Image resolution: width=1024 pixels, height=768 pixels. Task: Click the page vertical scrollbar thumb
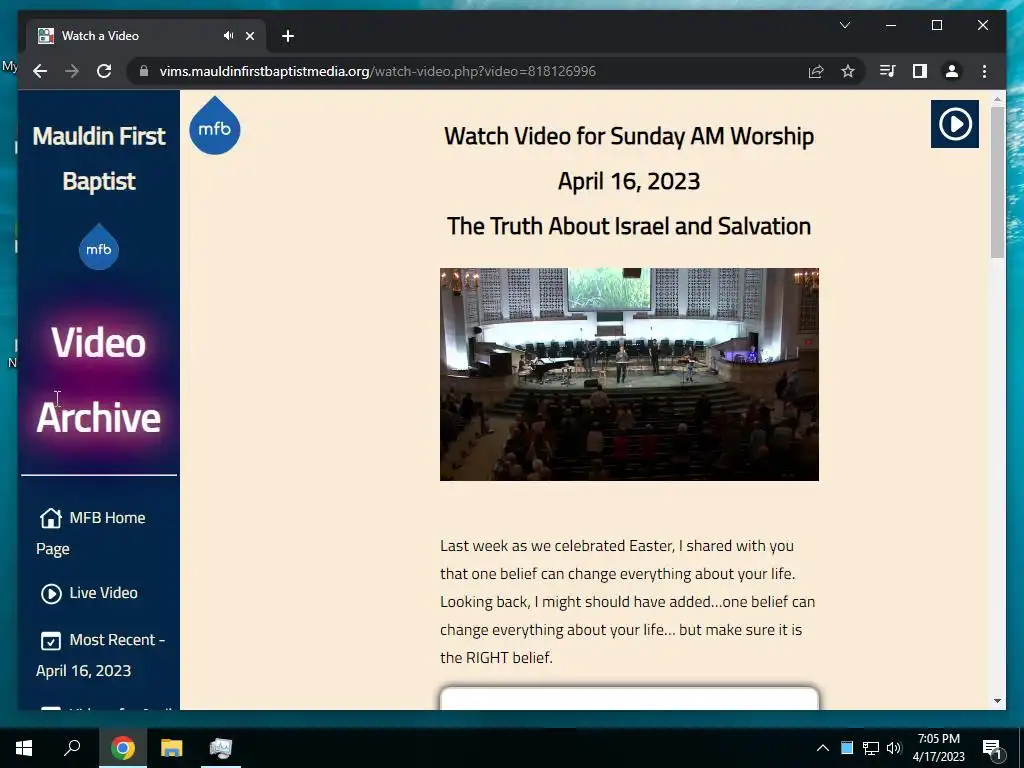[x=997, y=182]
